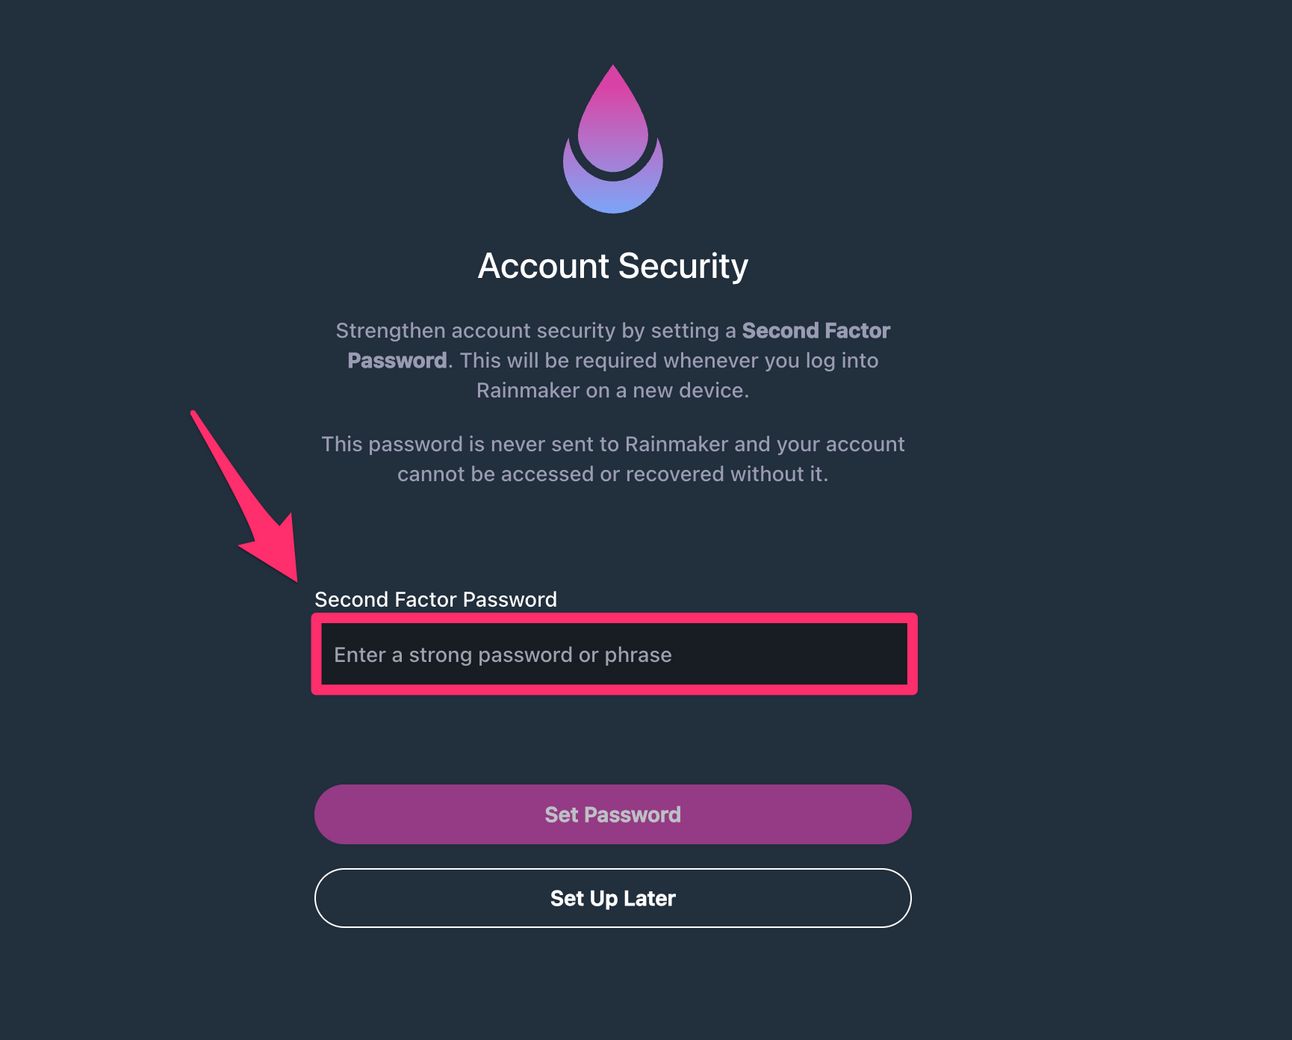The height and width of the screenshot is (1040, 1292).
Task: Click the 'Strengthen account security' sentence
Action: pos(535,331)
